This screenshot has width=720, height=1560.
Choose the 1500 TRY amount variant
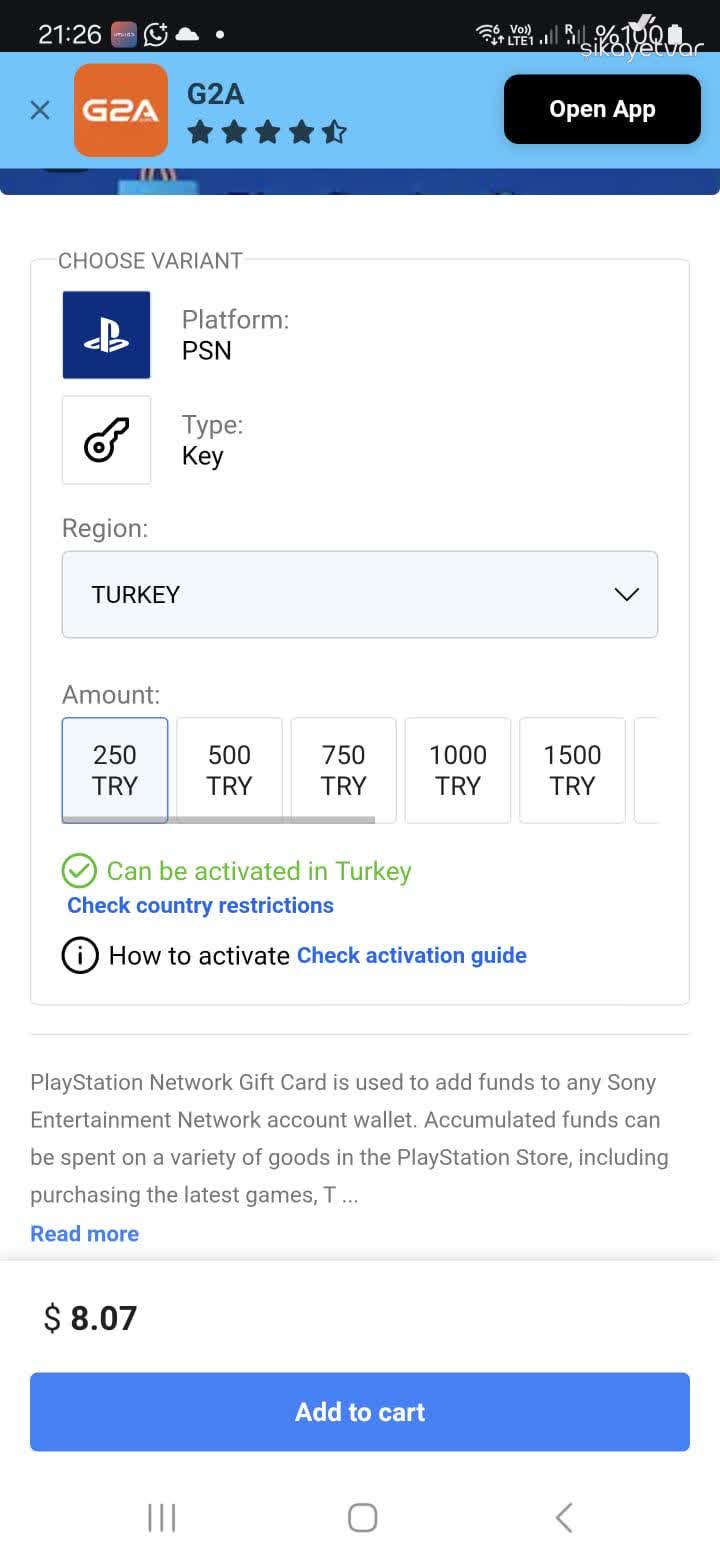click(571, 770)
